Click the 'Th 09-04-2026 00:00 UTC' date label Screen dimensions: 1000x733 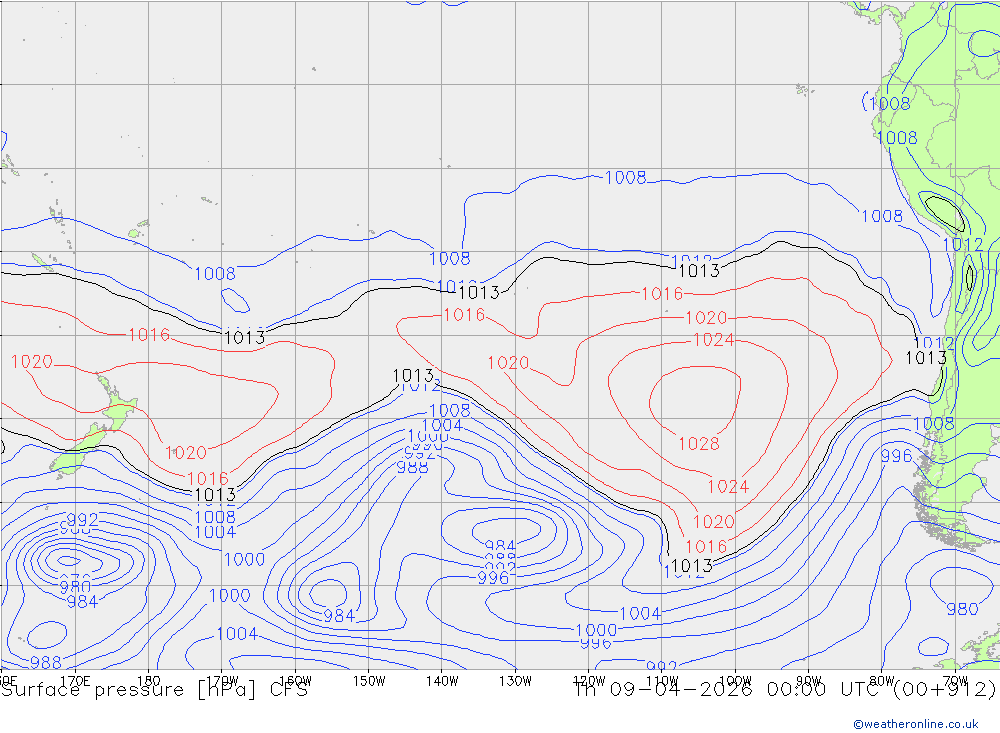point(730,690)
